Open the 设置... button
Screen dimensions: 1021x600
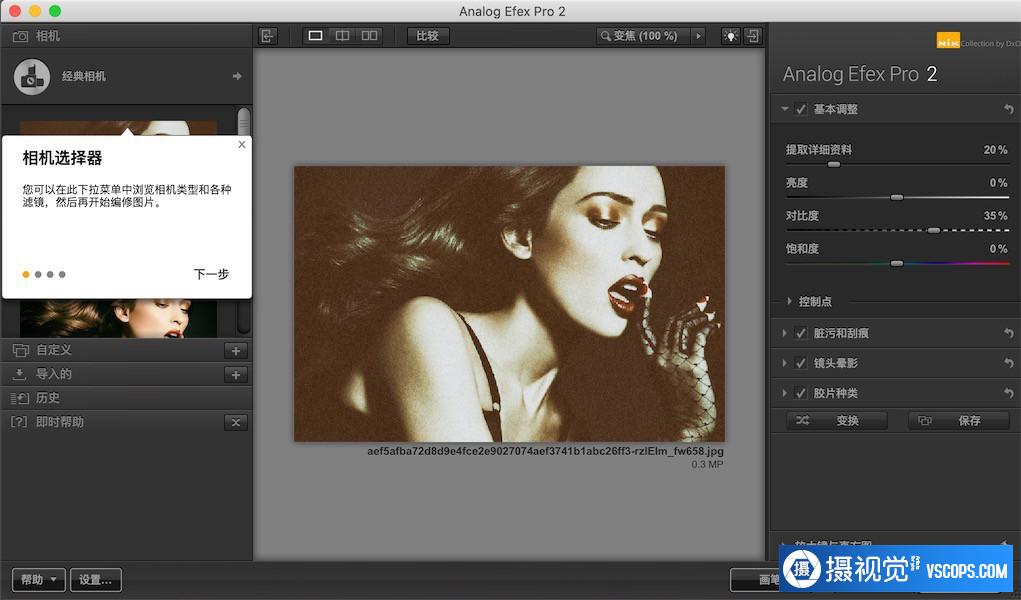pyautogui.click(x=96, y=579)
